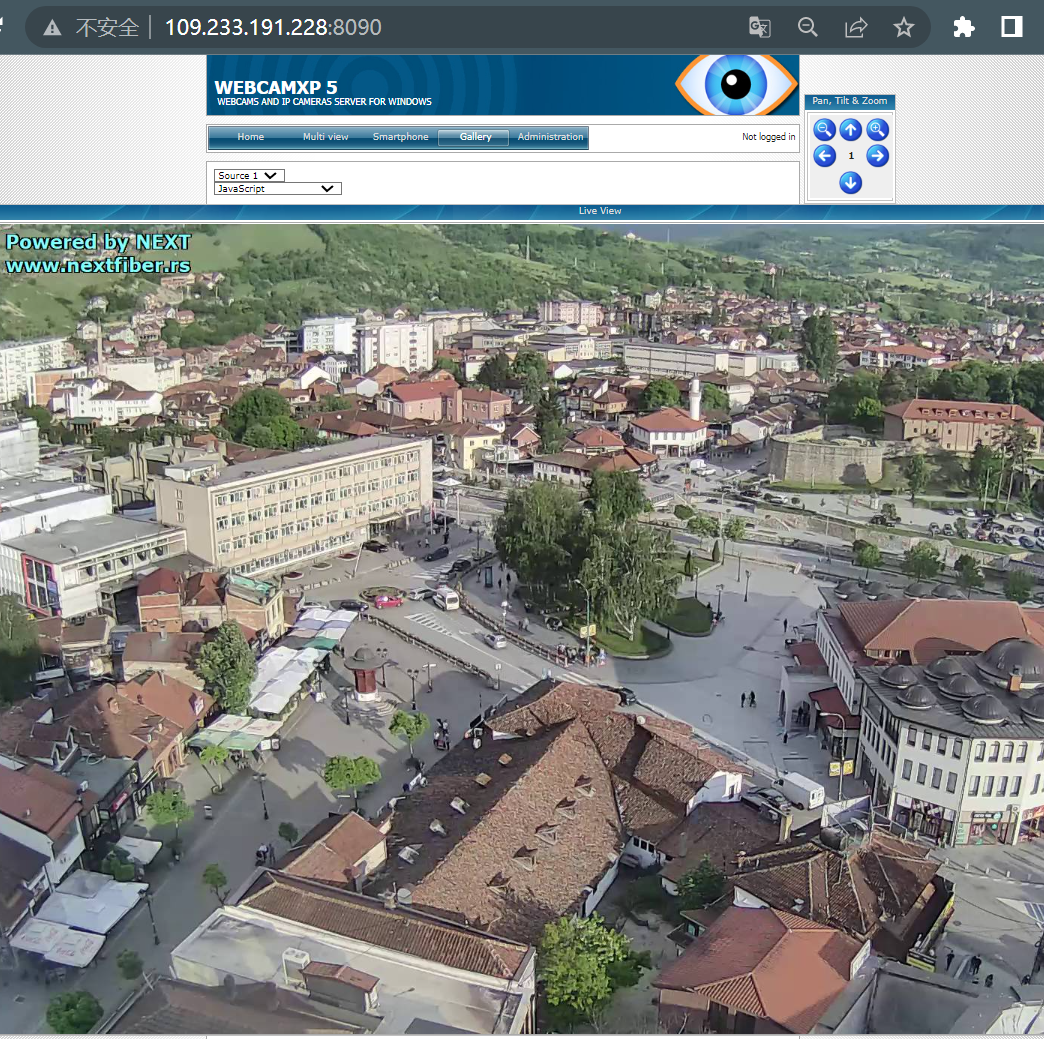Pan the camera left with left arrow
The height and width of the screenshot is (1039, 1044).
tap(824, 156)
